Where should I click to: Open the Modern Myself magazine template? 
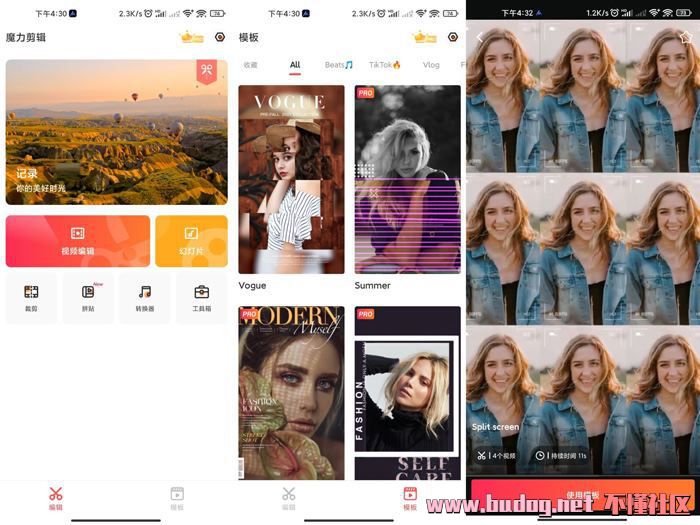[x=292, y=393]
